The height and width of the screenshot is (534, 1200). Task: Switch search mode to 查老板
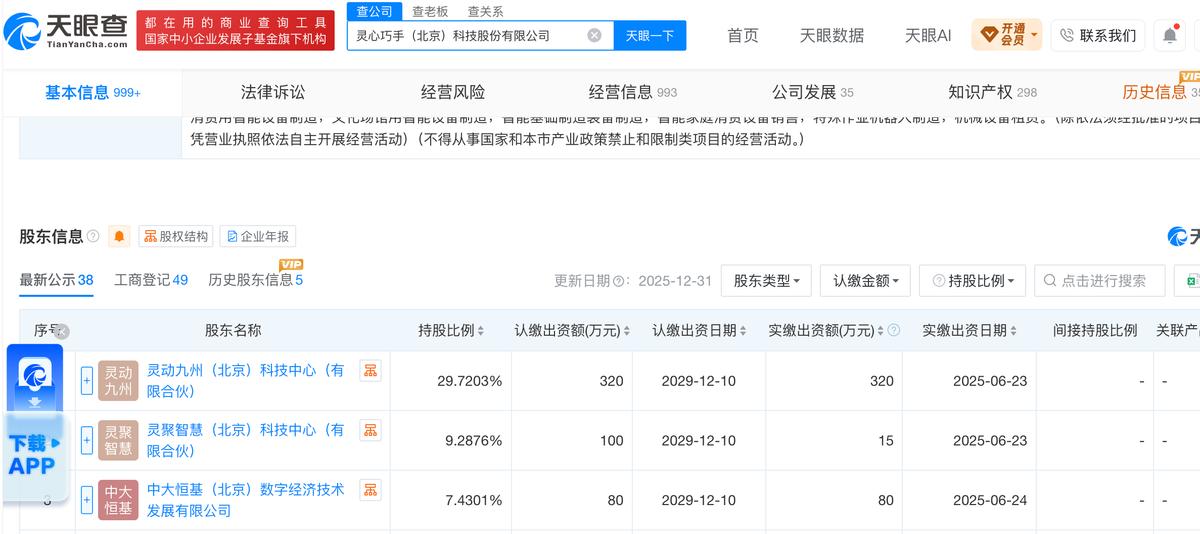coord(430,11)
